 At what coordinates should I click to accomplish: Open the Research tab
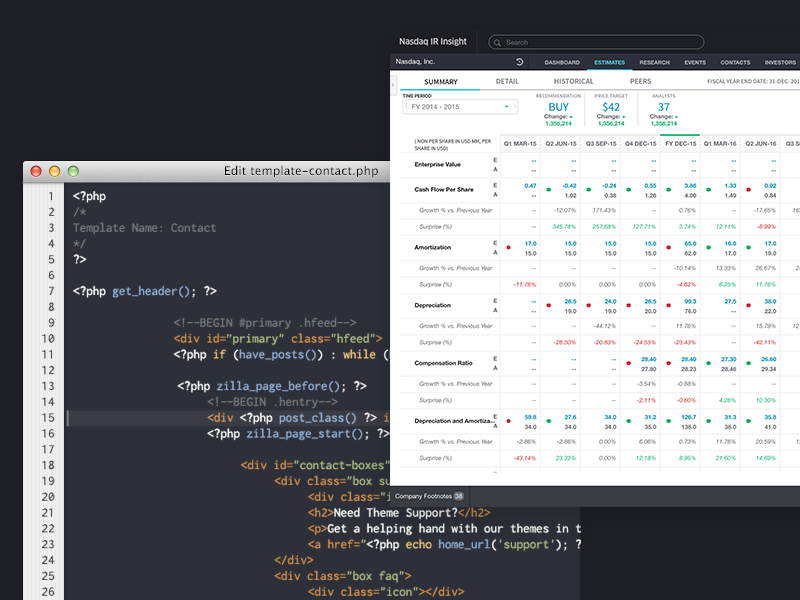pyautogui.click(x=655, y=62)
